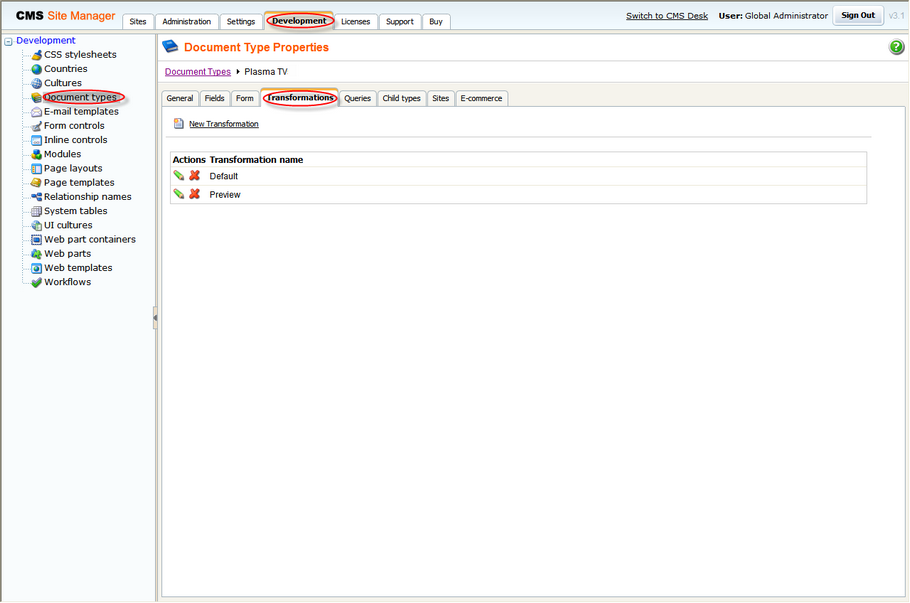
Task: Click the E-mail templates envelope icon
Action: point(37,112)
